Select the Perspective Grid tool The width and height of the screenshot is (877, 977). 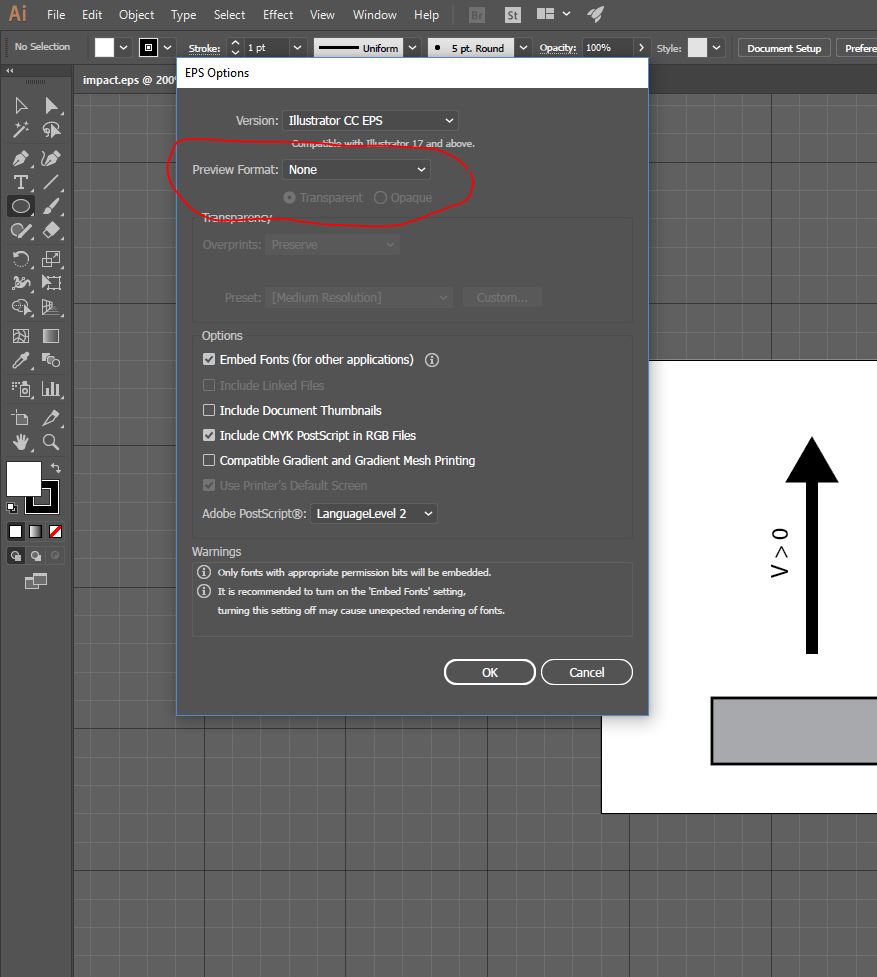coord(51,307)
